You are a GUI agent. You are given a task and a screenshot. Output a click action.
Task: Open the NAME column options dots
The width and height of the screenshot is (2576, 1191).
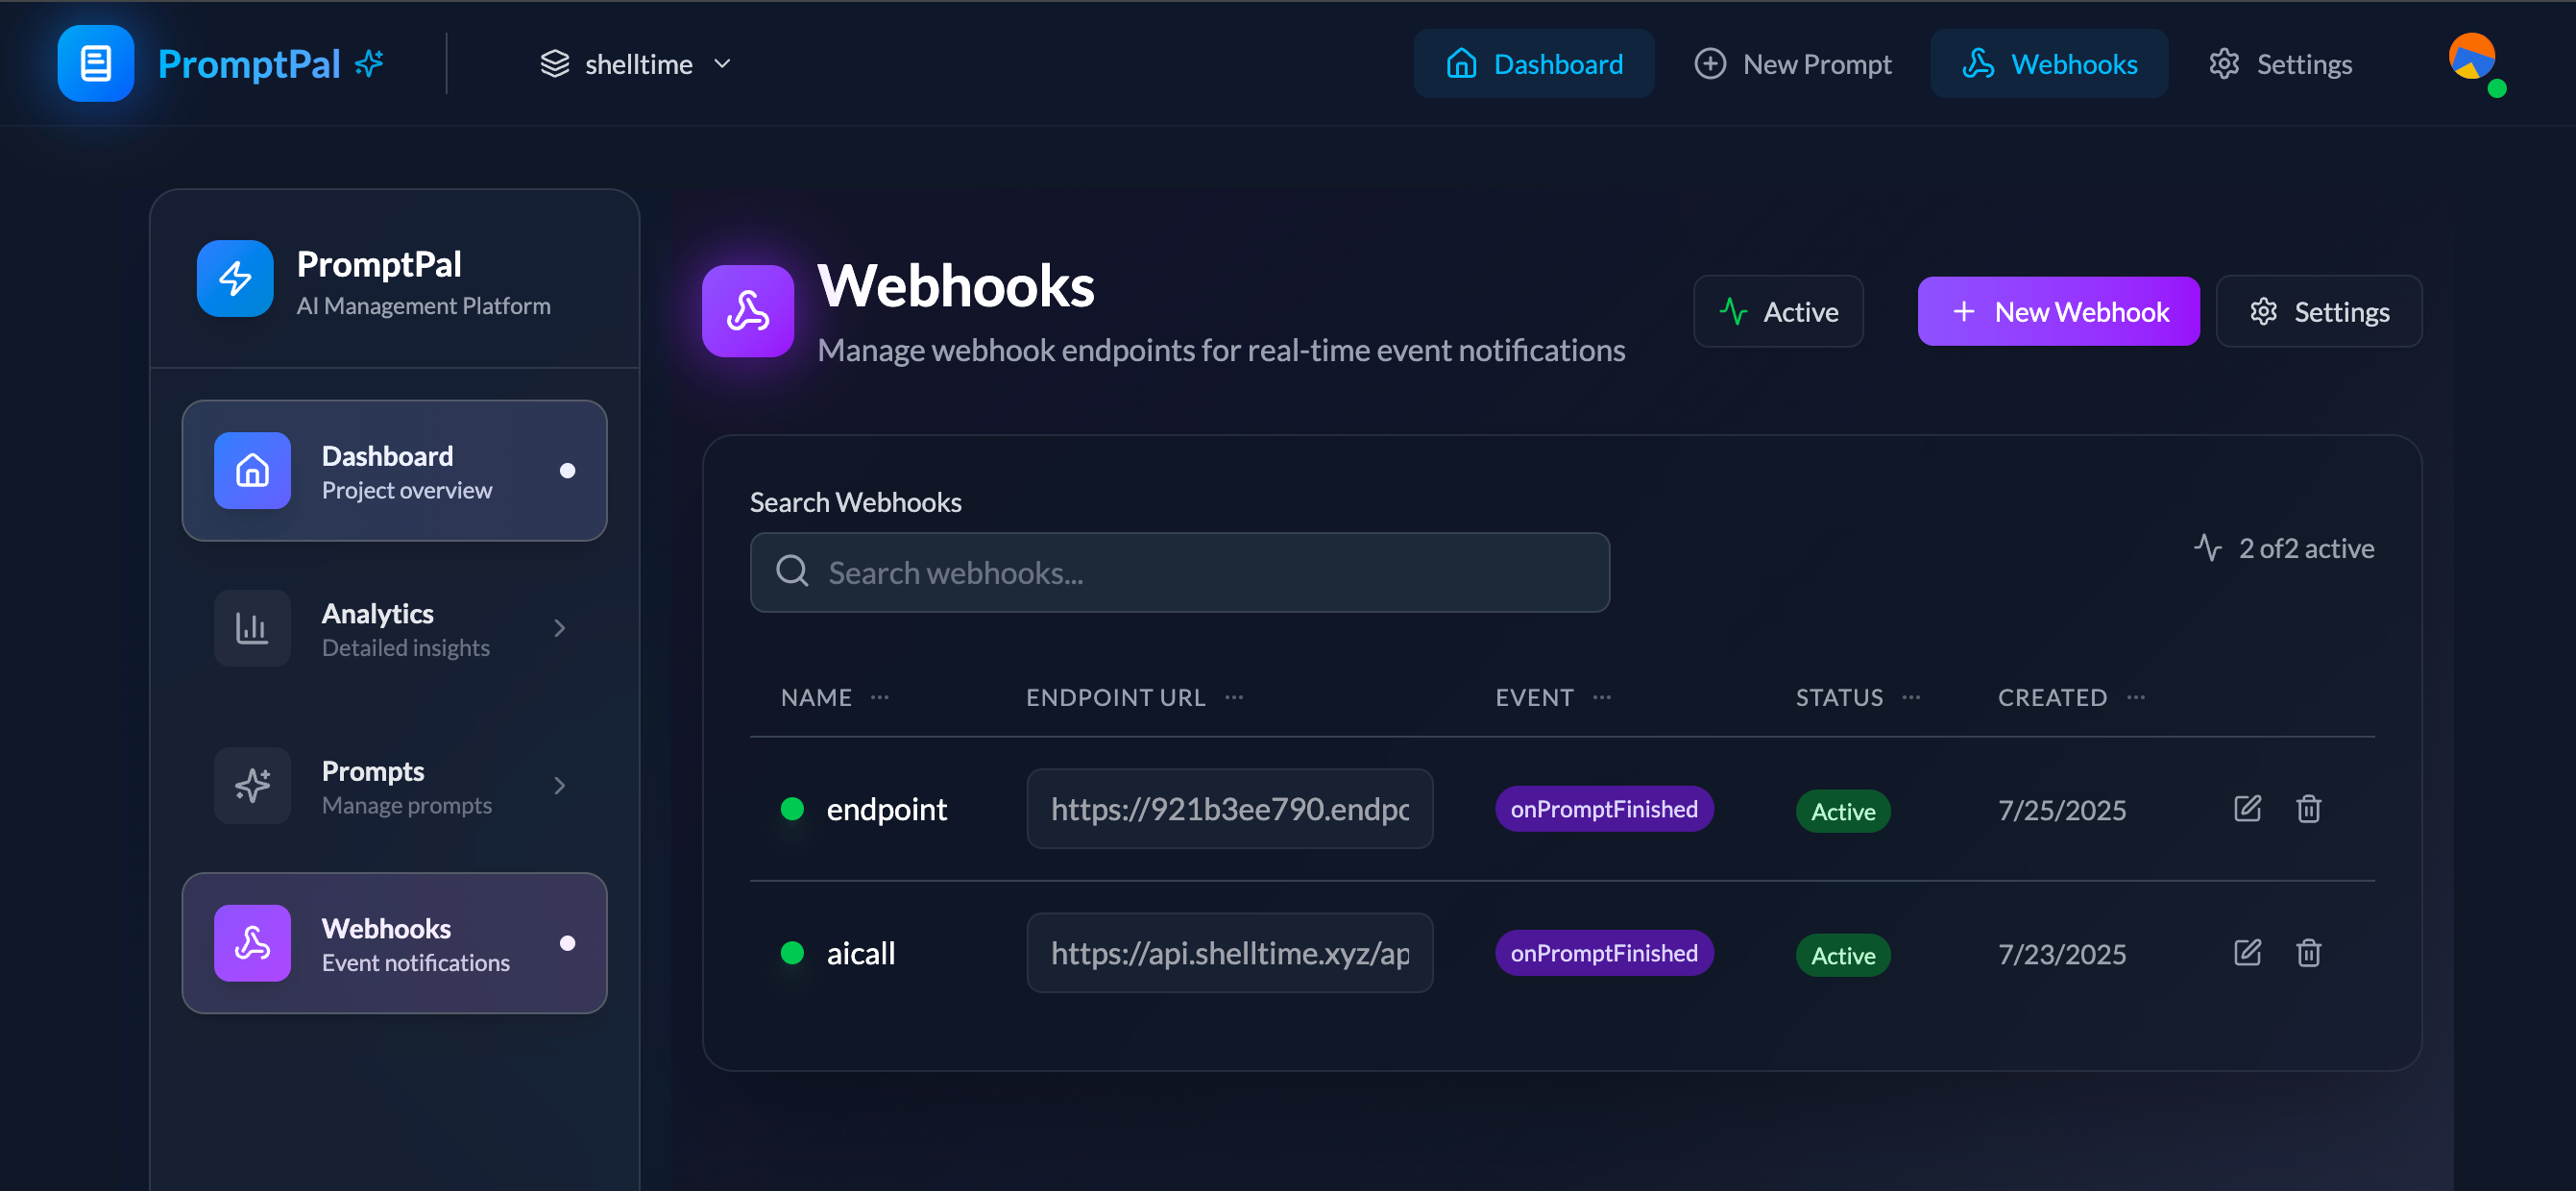(x=880, y=697)
